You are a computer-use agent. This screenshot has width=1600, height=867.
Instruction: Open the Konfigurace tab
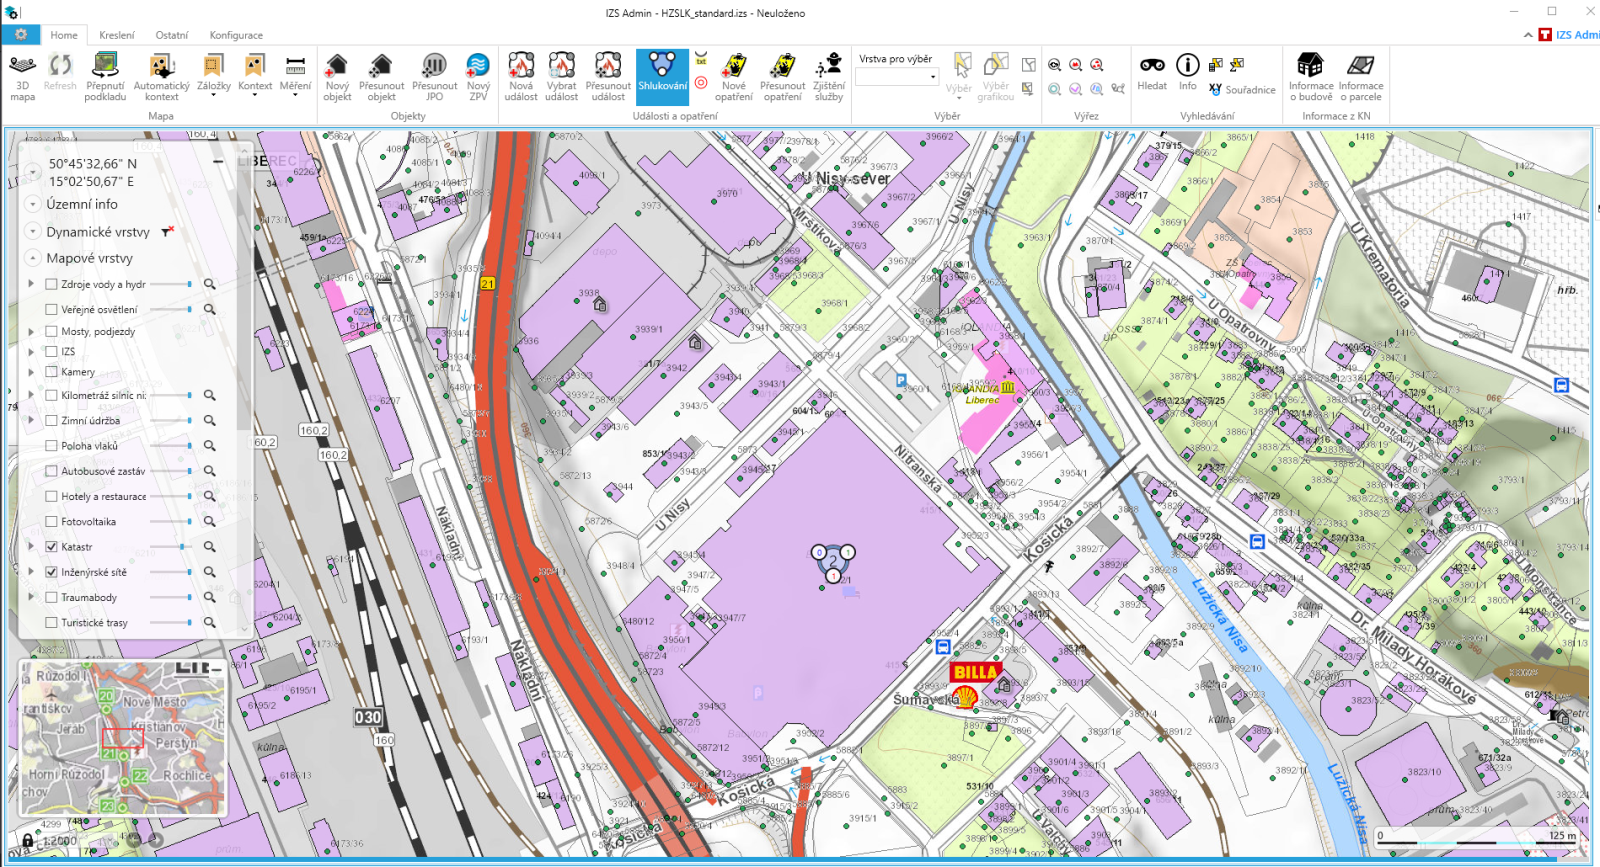click(236, 35)
